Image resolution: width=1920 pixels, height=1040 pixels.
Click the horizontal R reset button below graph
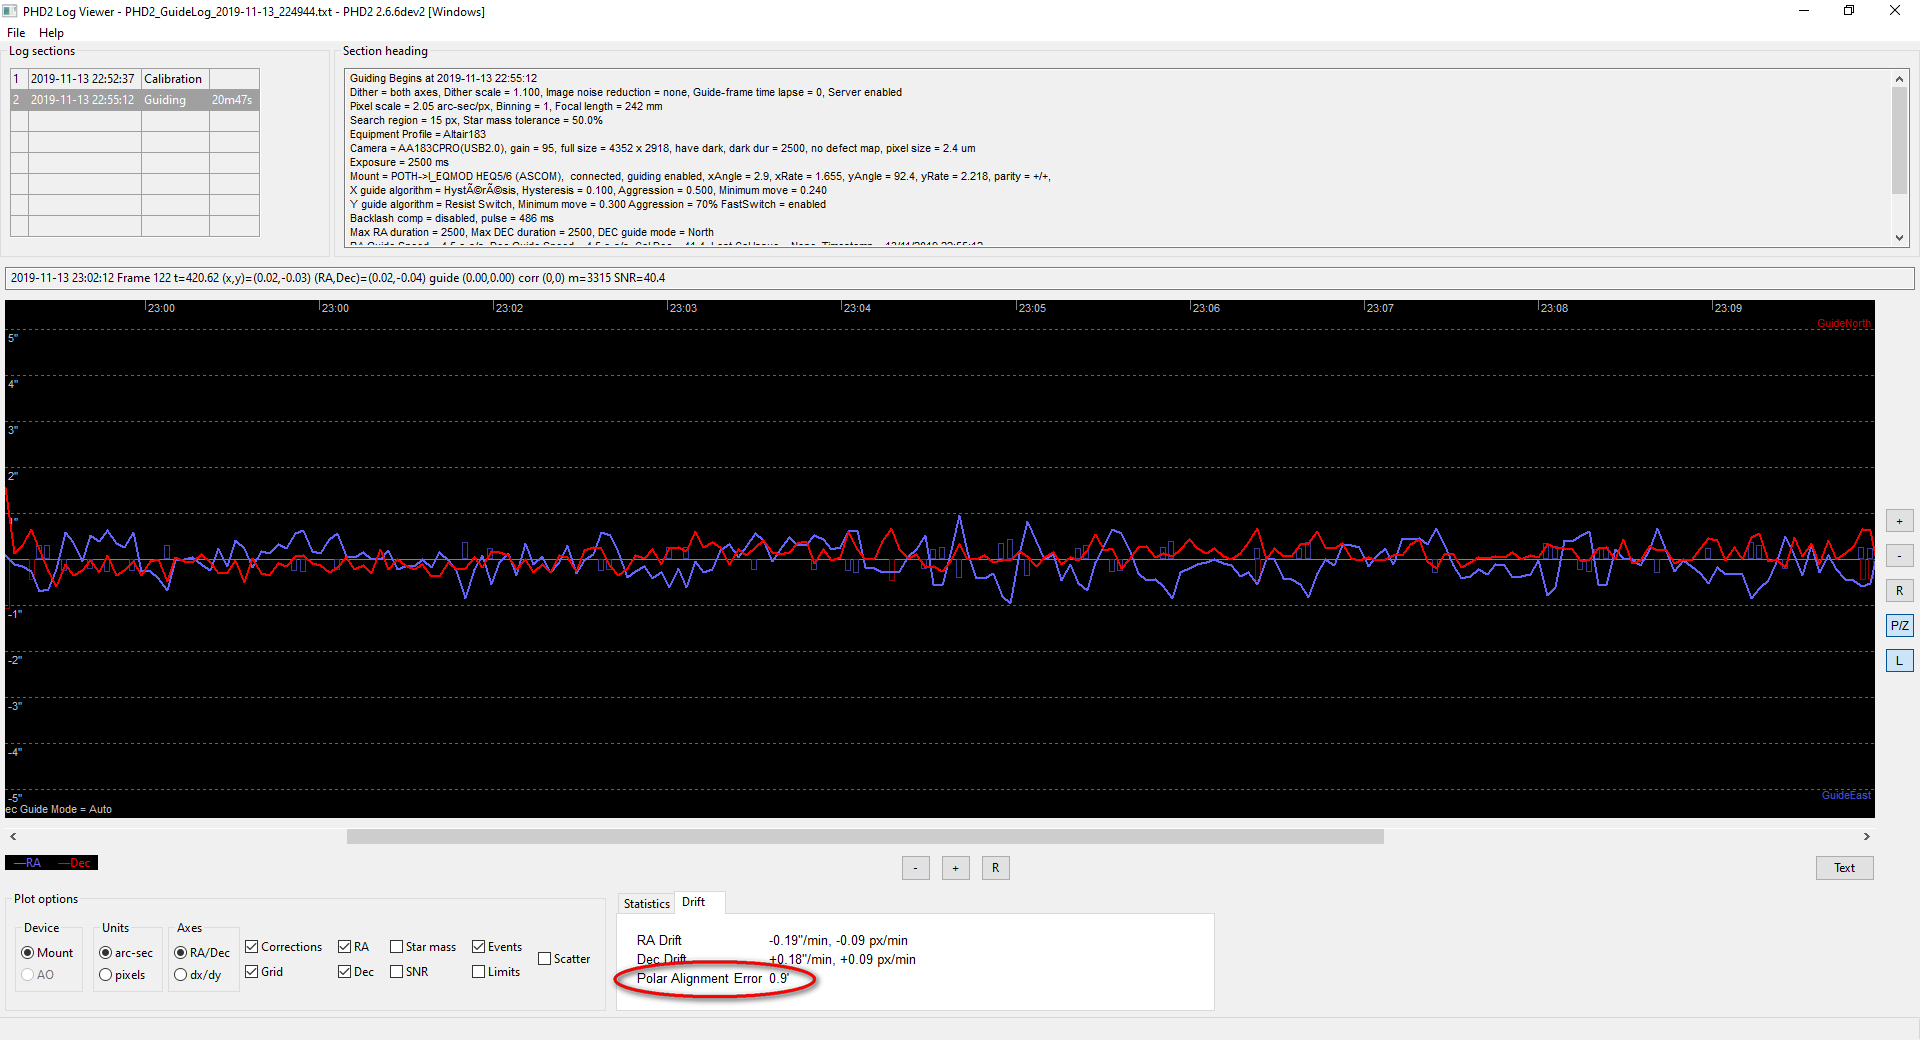(995, 868)
